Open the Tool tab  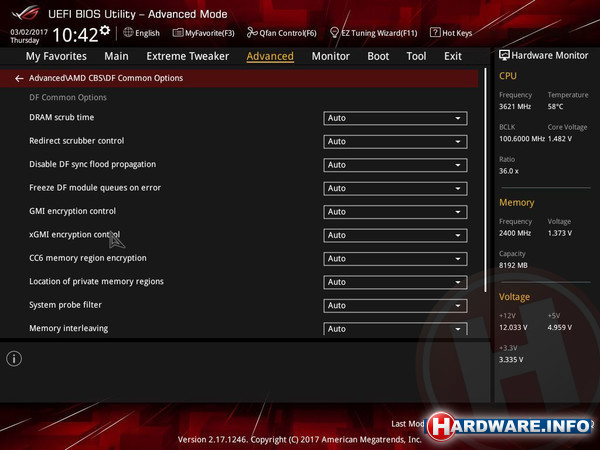tap(416, 56)
